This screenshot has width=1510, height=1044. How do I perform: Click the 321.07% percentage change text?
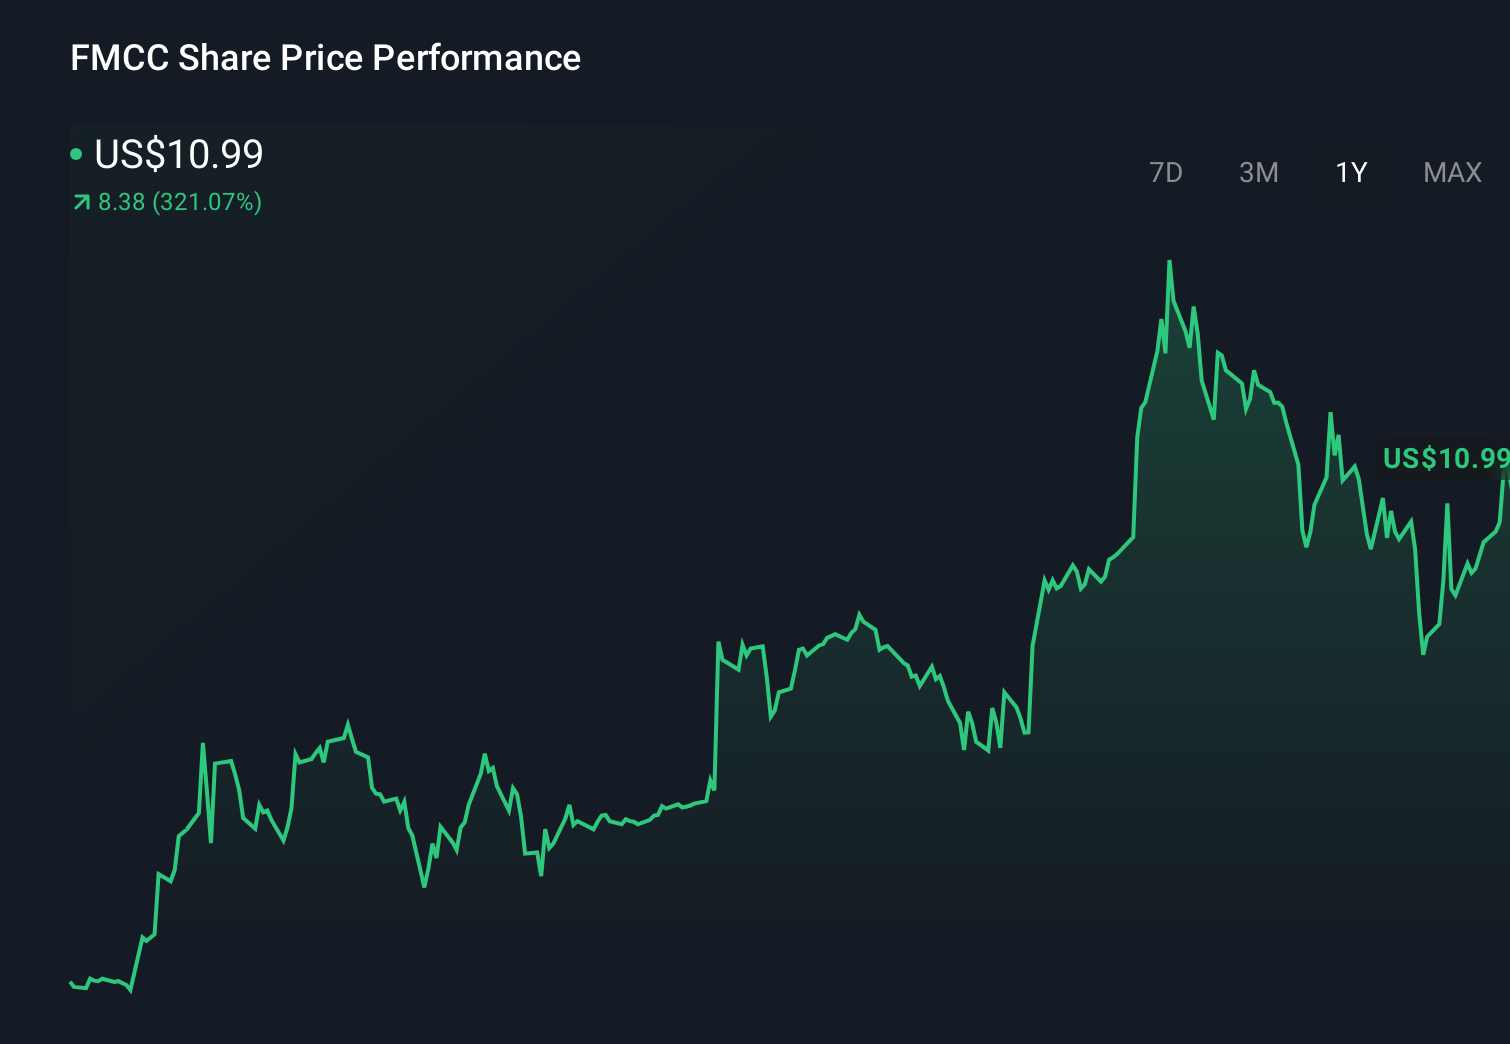tap(206, 202)
